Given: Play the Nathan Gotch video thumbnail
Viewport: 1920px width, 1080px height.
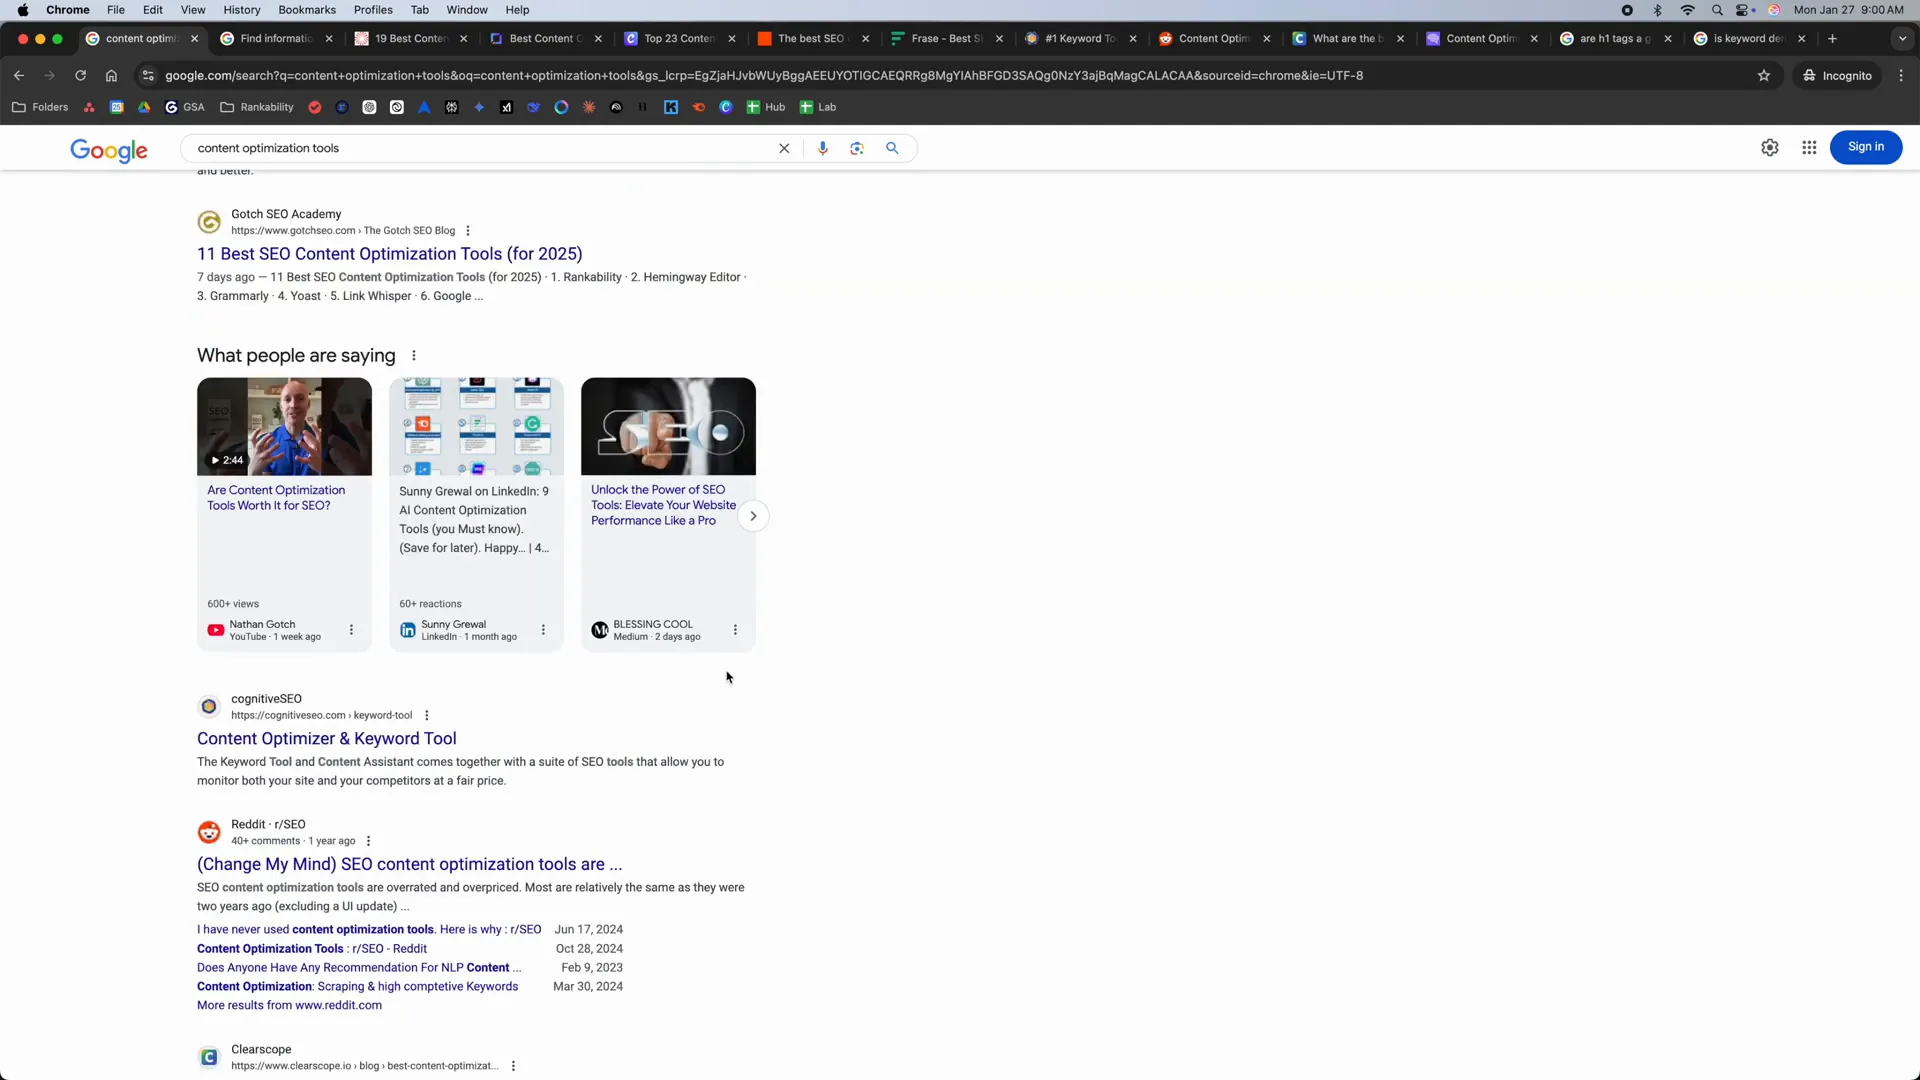Looking at the screenshot, I should [x=284, y=426].
